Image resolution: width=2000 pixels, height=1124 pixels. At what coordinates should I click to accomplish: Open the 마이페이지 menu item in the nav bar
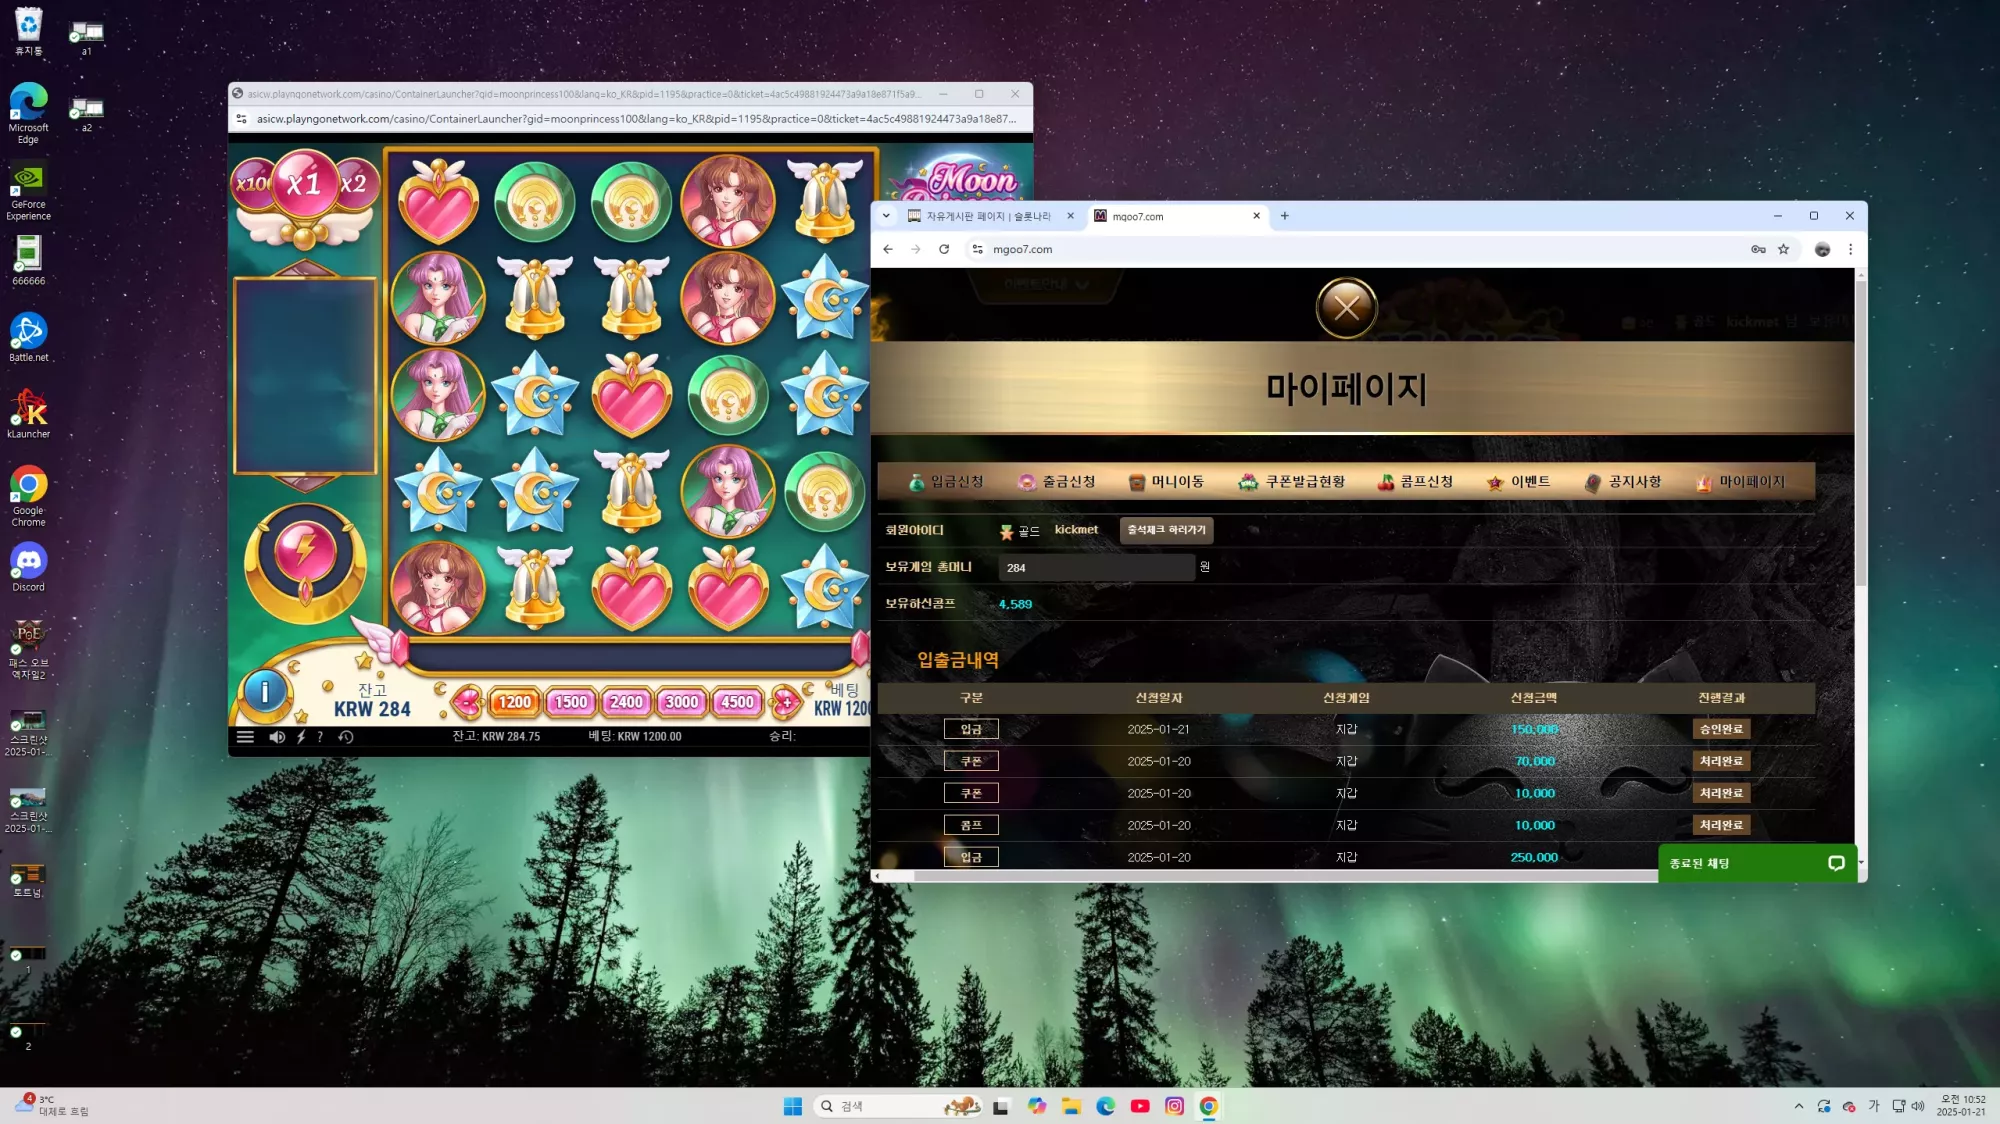click(1741, 482)
